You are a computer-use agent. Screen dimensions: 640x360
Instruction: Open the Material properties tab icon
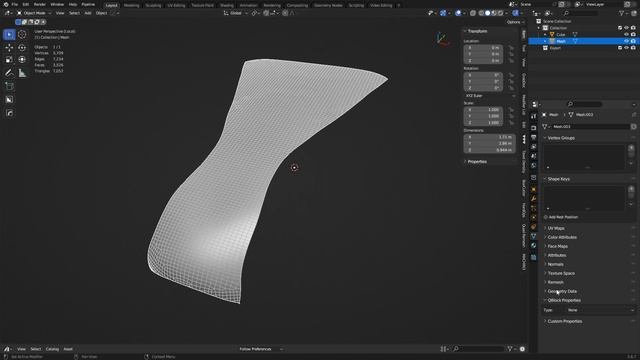click(533, 246)
